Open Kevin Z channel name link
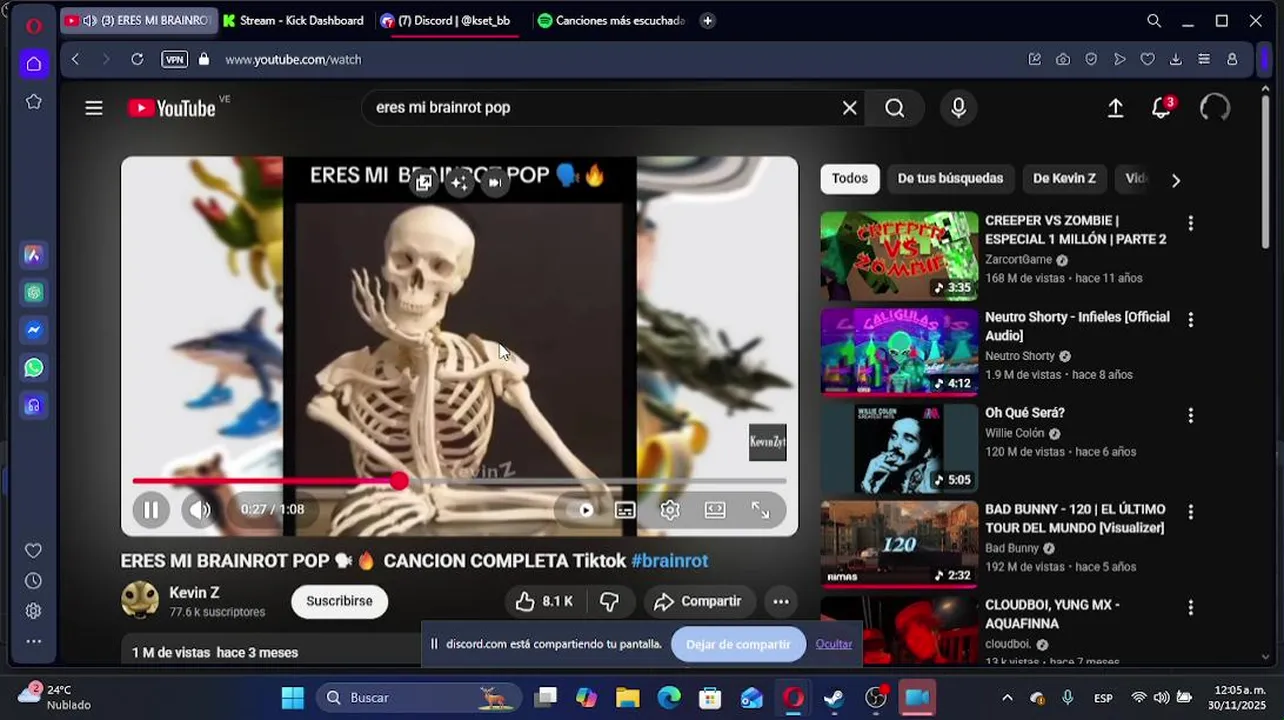Viewport: 1284px width, 720px height. coord(194,592)
